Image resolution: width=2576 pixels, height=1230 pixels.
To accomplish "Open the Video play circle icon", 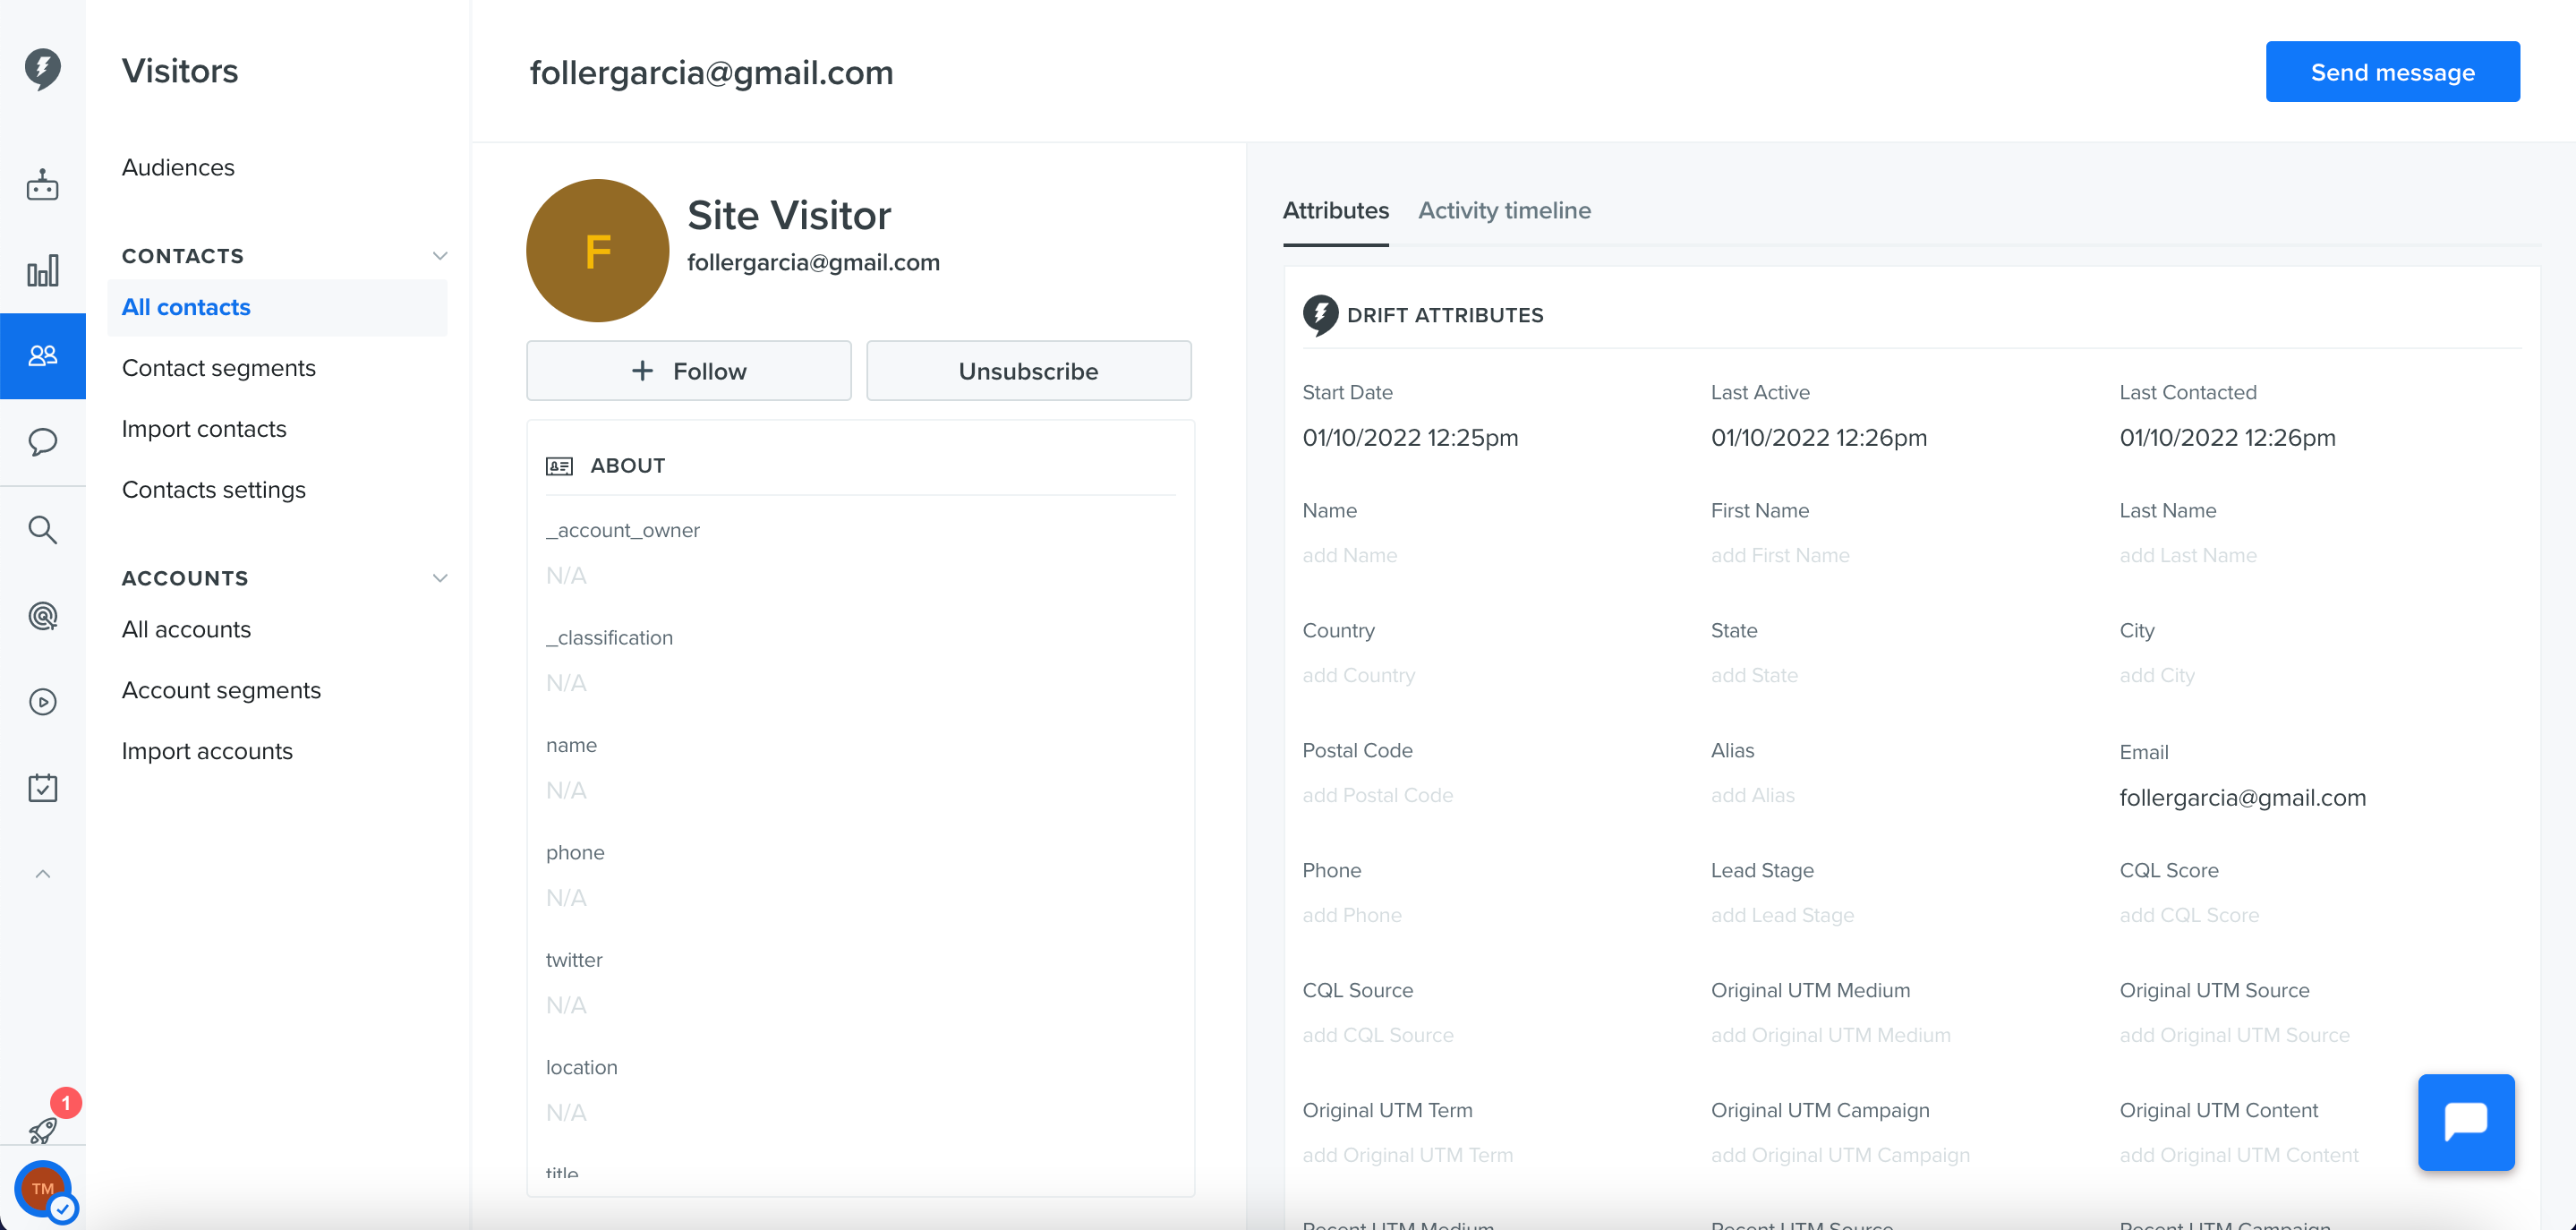I will coord(42,702).
